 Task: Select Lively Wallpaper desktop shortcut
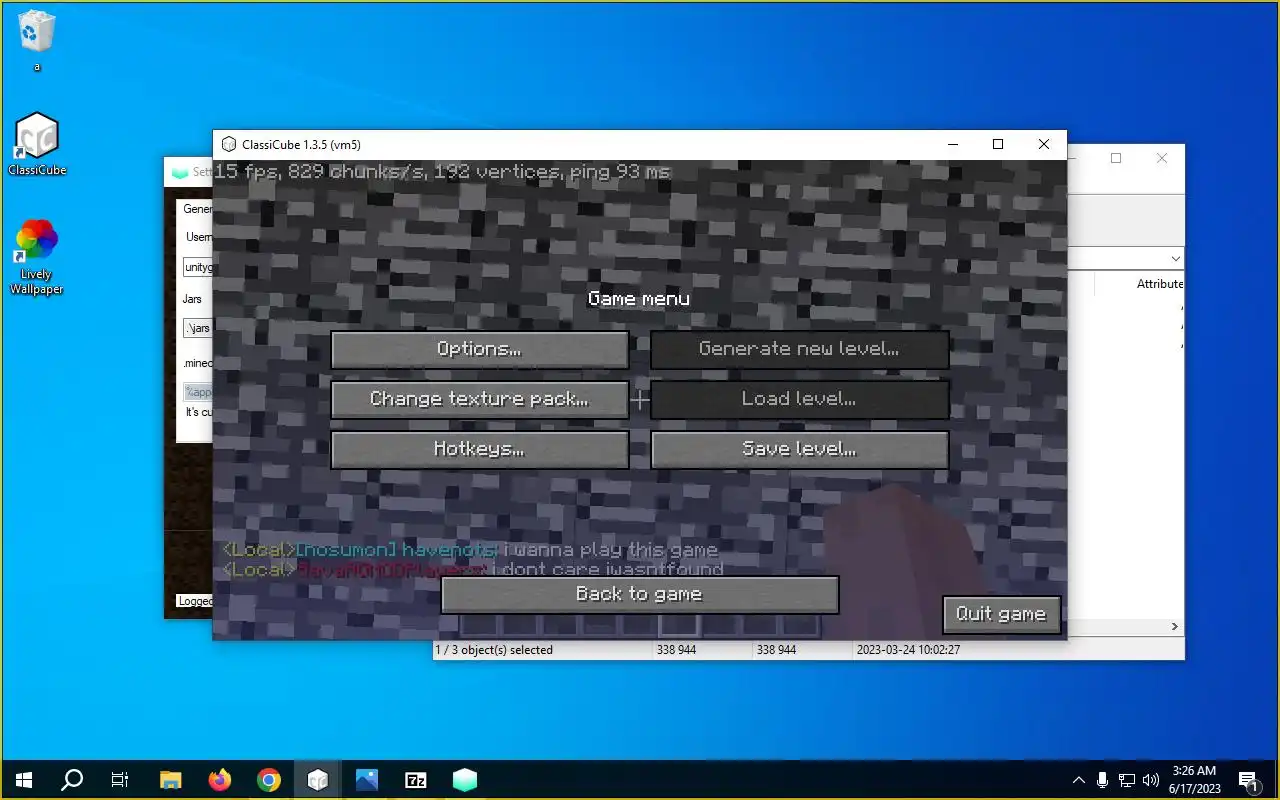pos(37,257)
